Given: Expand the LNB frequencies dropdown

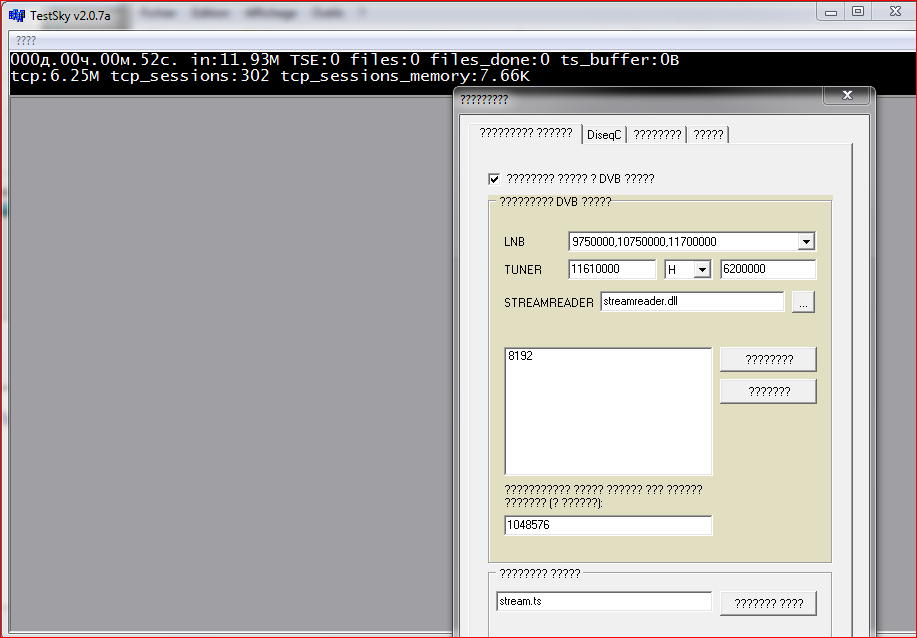Looking at the screenshot, I should tap(806, 241).
